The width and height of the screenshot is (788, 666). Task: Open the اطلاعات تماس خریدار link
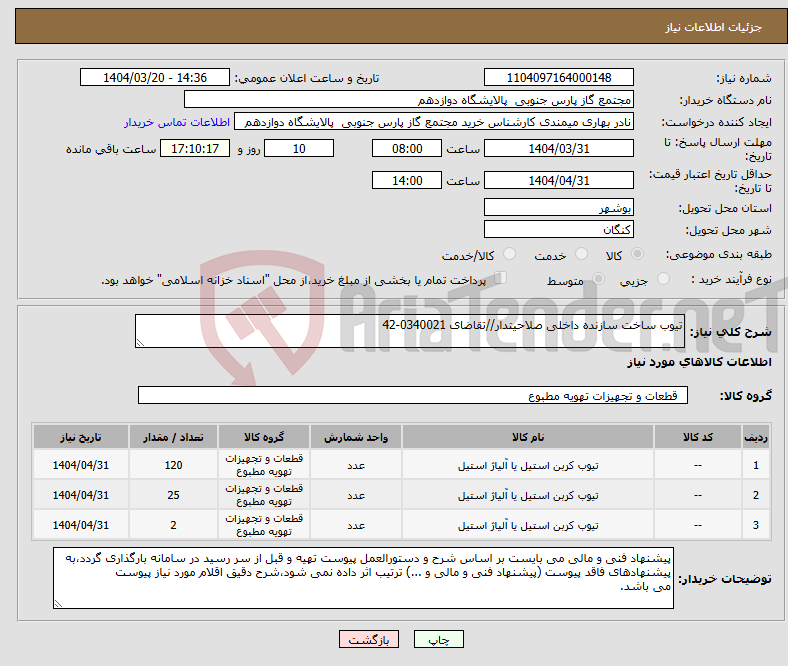click(177, 122)
